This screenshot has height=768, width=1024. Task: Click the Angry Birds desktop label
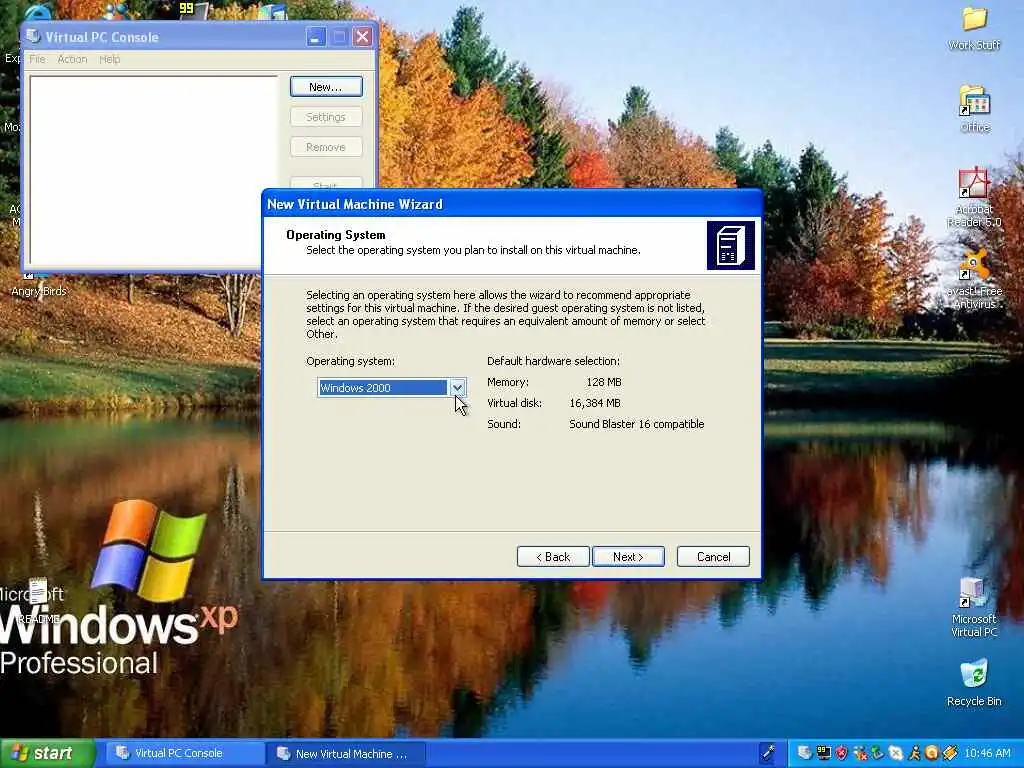(x=39, y=291)
